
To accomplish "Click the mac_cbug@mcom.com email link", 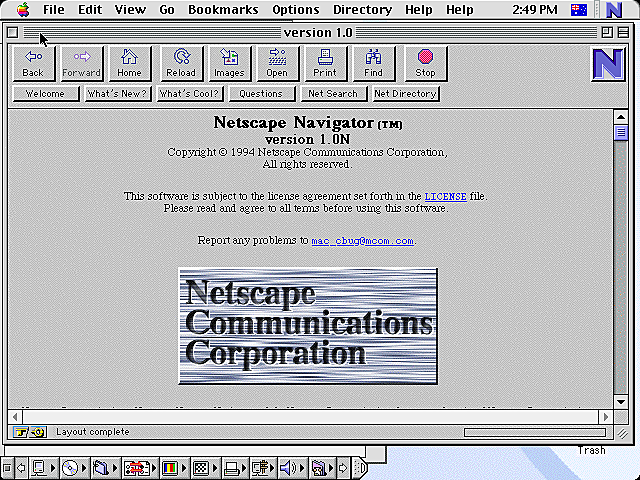I will (x=362, y=241).
